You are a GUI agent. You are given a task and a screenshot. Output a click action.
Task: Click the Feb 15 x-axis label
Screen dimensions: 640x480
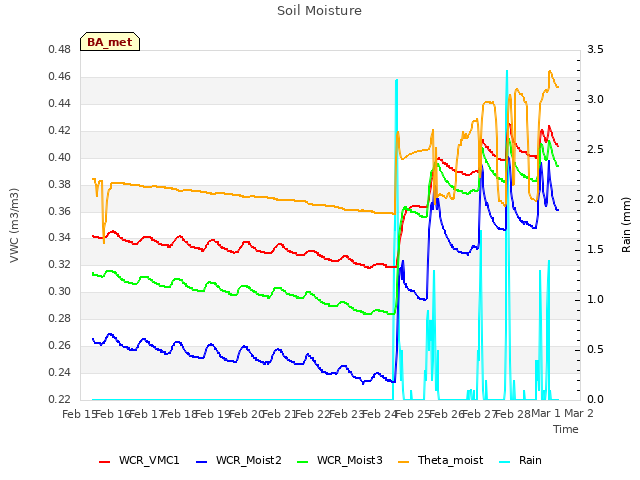(x=78, y=414)
